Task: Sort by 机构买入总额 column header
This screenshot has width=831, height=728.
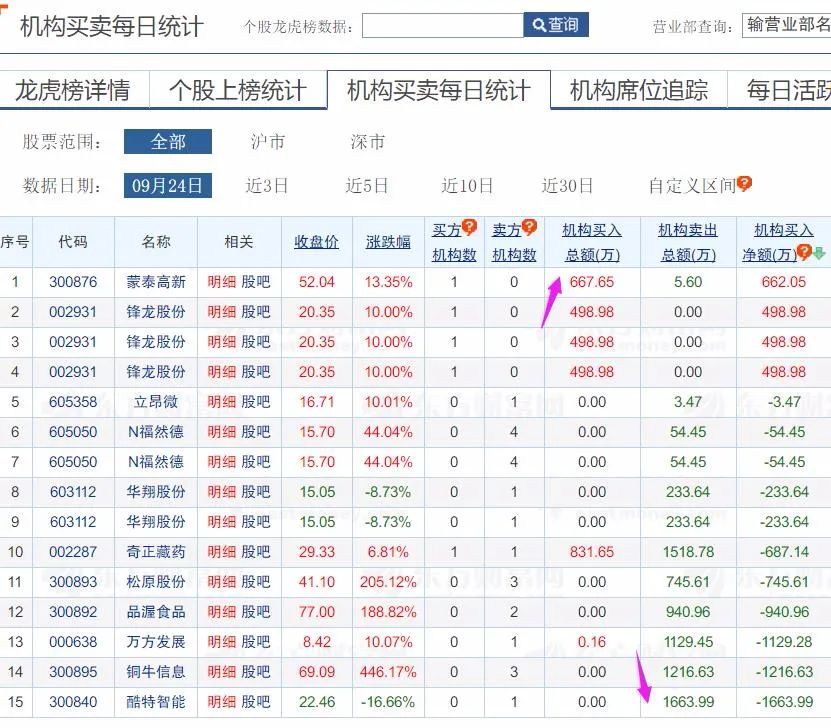Action: (592, 243)
